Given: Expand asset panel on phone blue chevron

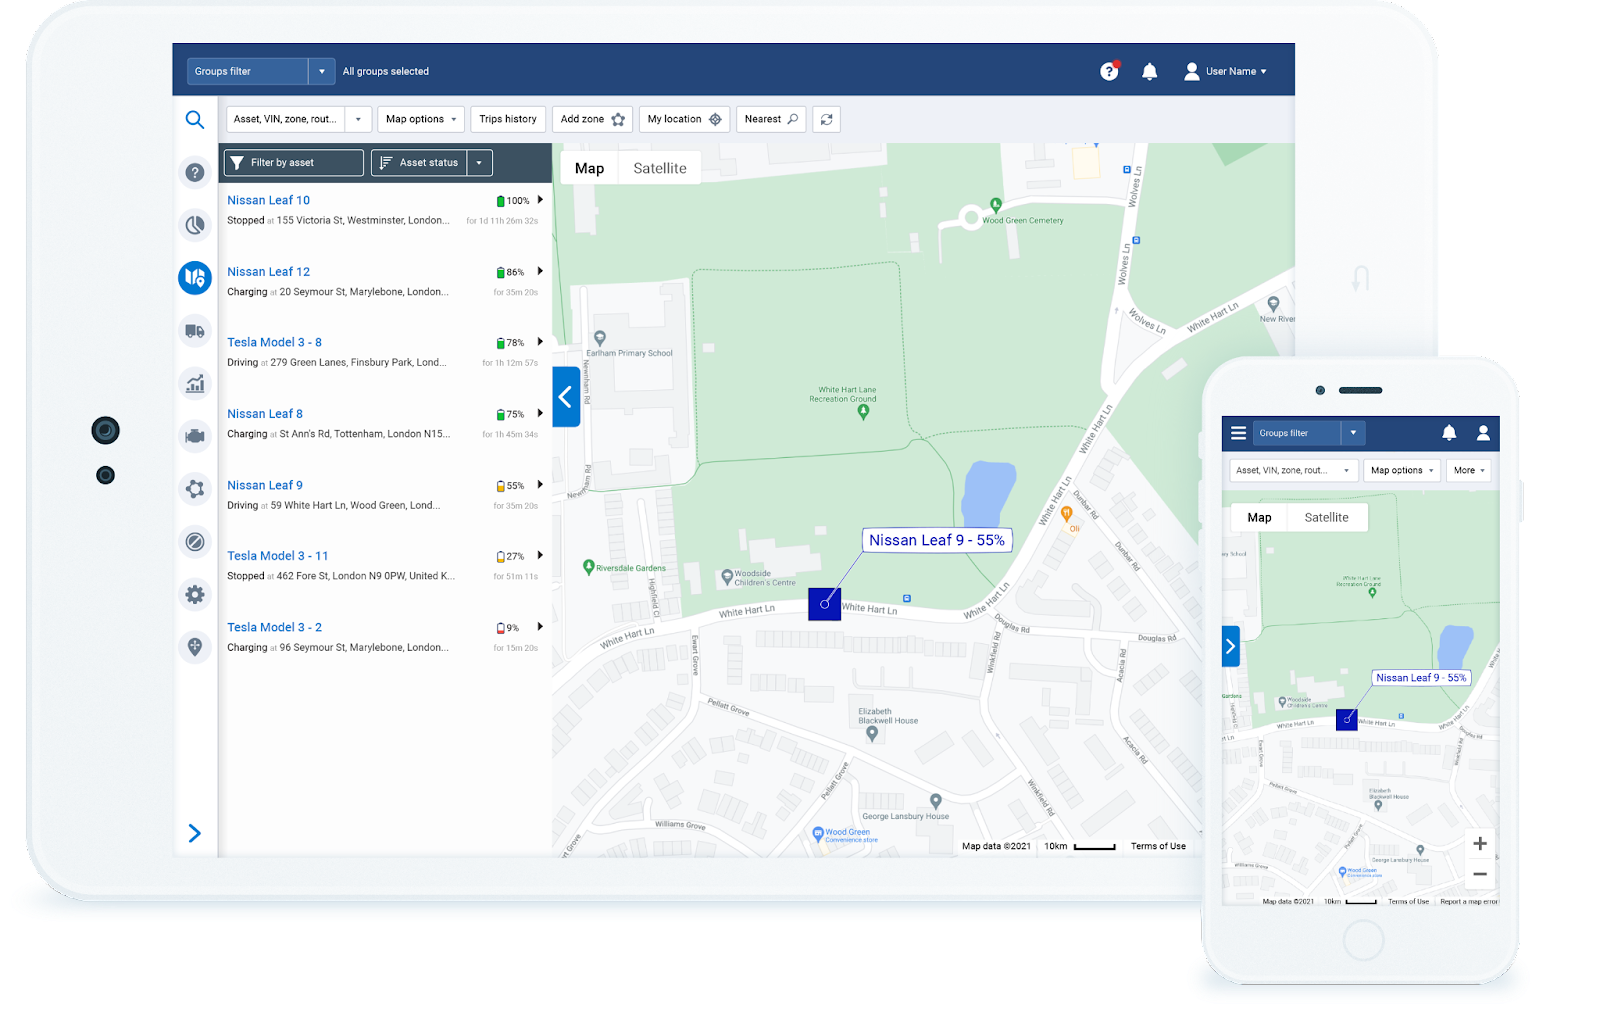Looking at the screenshot, I should coord(1231,647).
